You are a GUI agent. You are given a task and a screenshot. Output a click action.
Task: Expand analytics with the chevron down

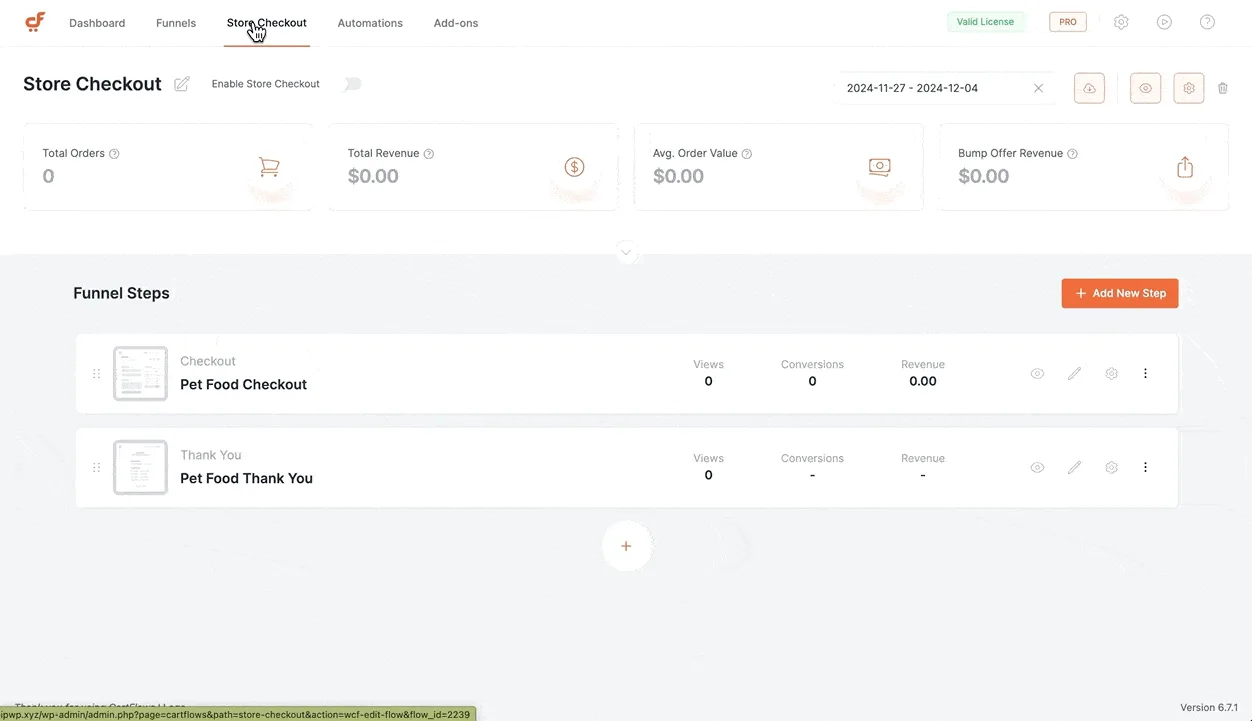(x=626, y=252)
